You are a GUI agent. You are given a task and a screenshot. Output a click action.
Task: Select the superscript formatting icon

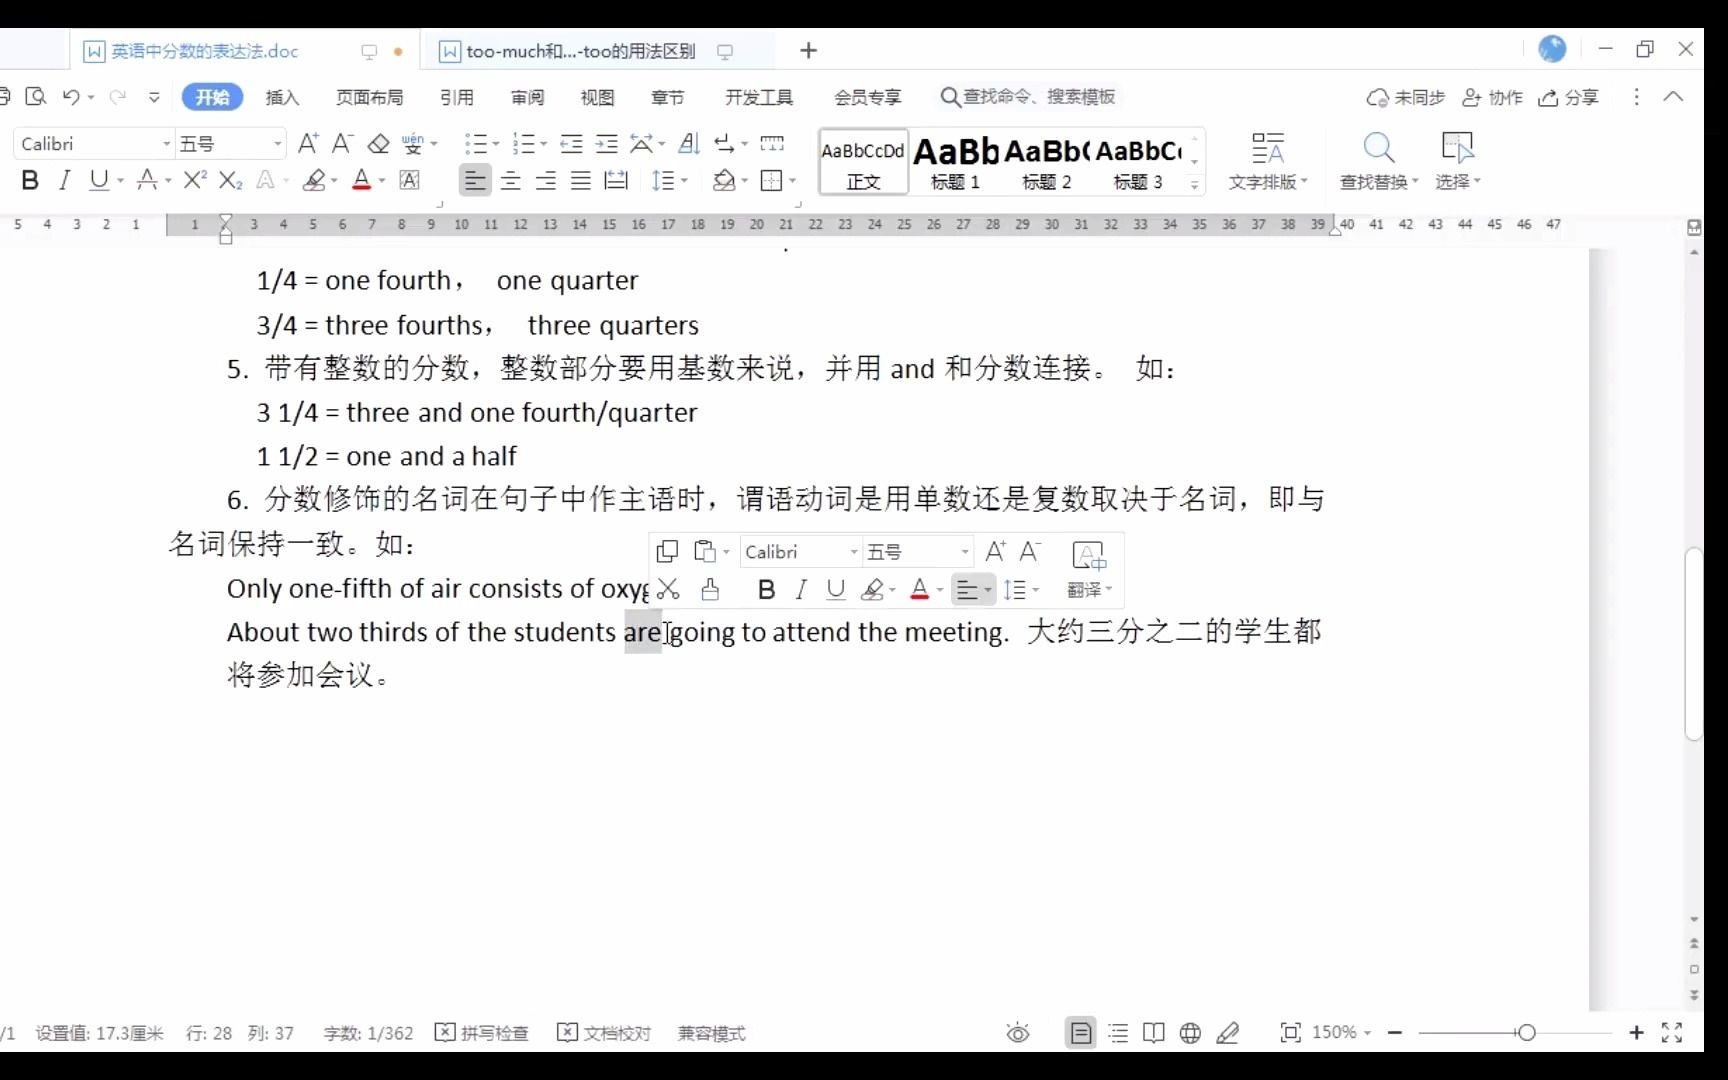(193, 180)
